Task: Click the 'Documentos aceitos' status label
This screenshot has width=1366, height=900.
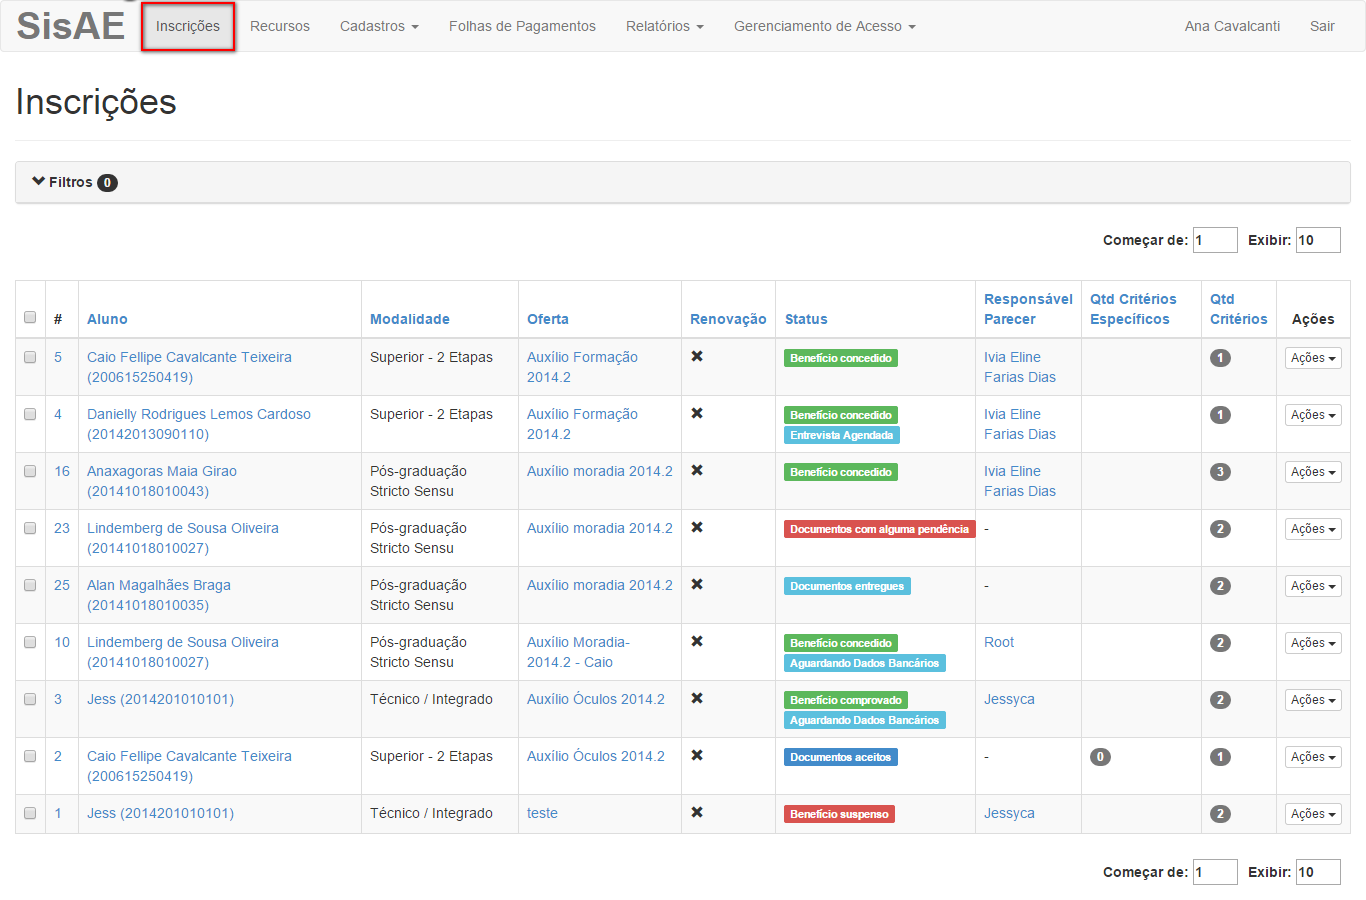Action: [x=841, y=757]
